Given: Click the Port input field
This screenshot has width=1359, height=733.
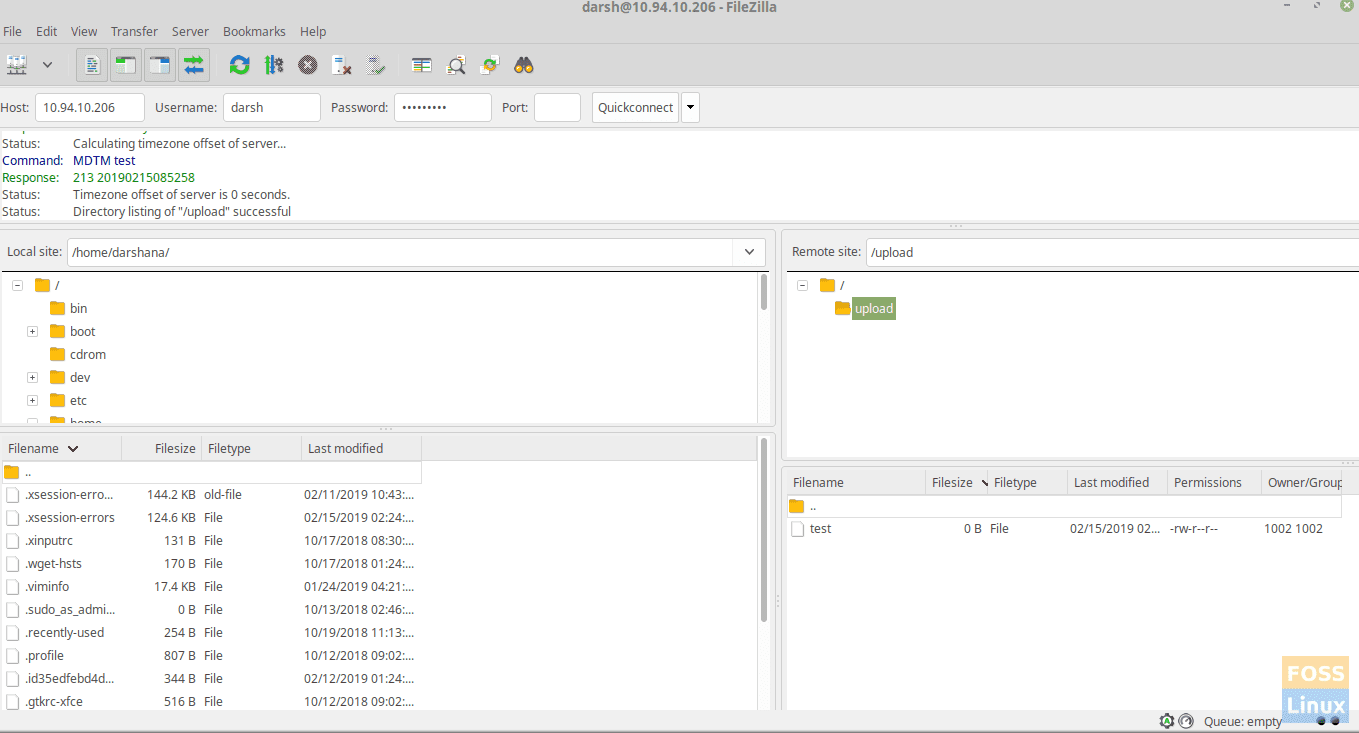Looking at the screenshot, I should coord(557,107).
